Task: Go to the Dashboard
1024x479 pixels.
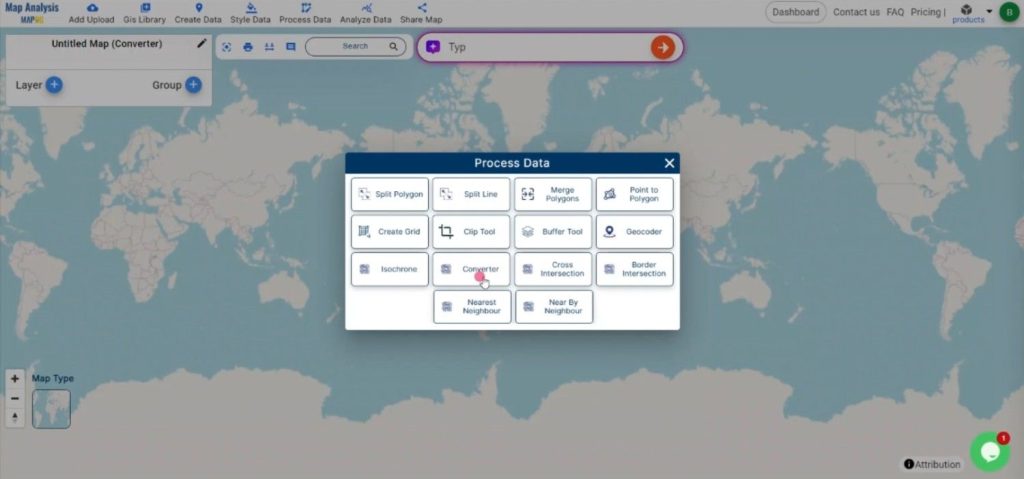Action: click(x=796, y=12)
